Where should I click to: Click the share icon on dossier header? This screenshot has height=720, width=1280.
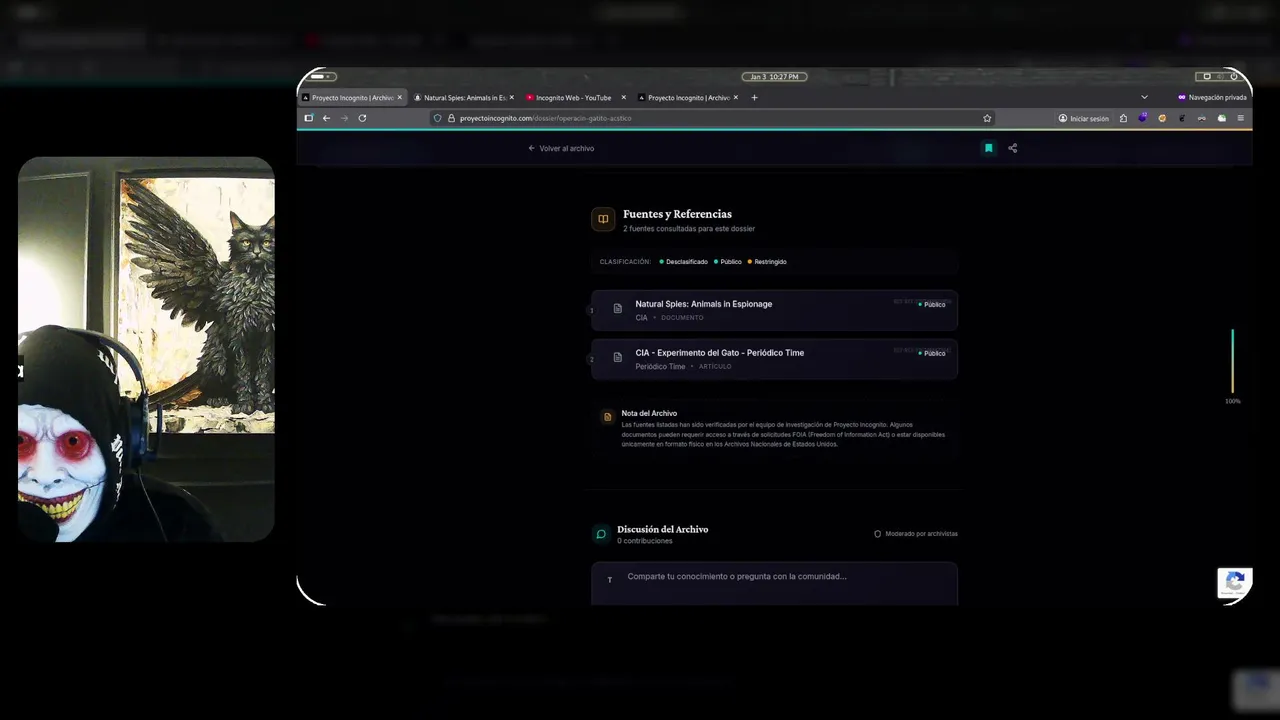point(1013,148)
